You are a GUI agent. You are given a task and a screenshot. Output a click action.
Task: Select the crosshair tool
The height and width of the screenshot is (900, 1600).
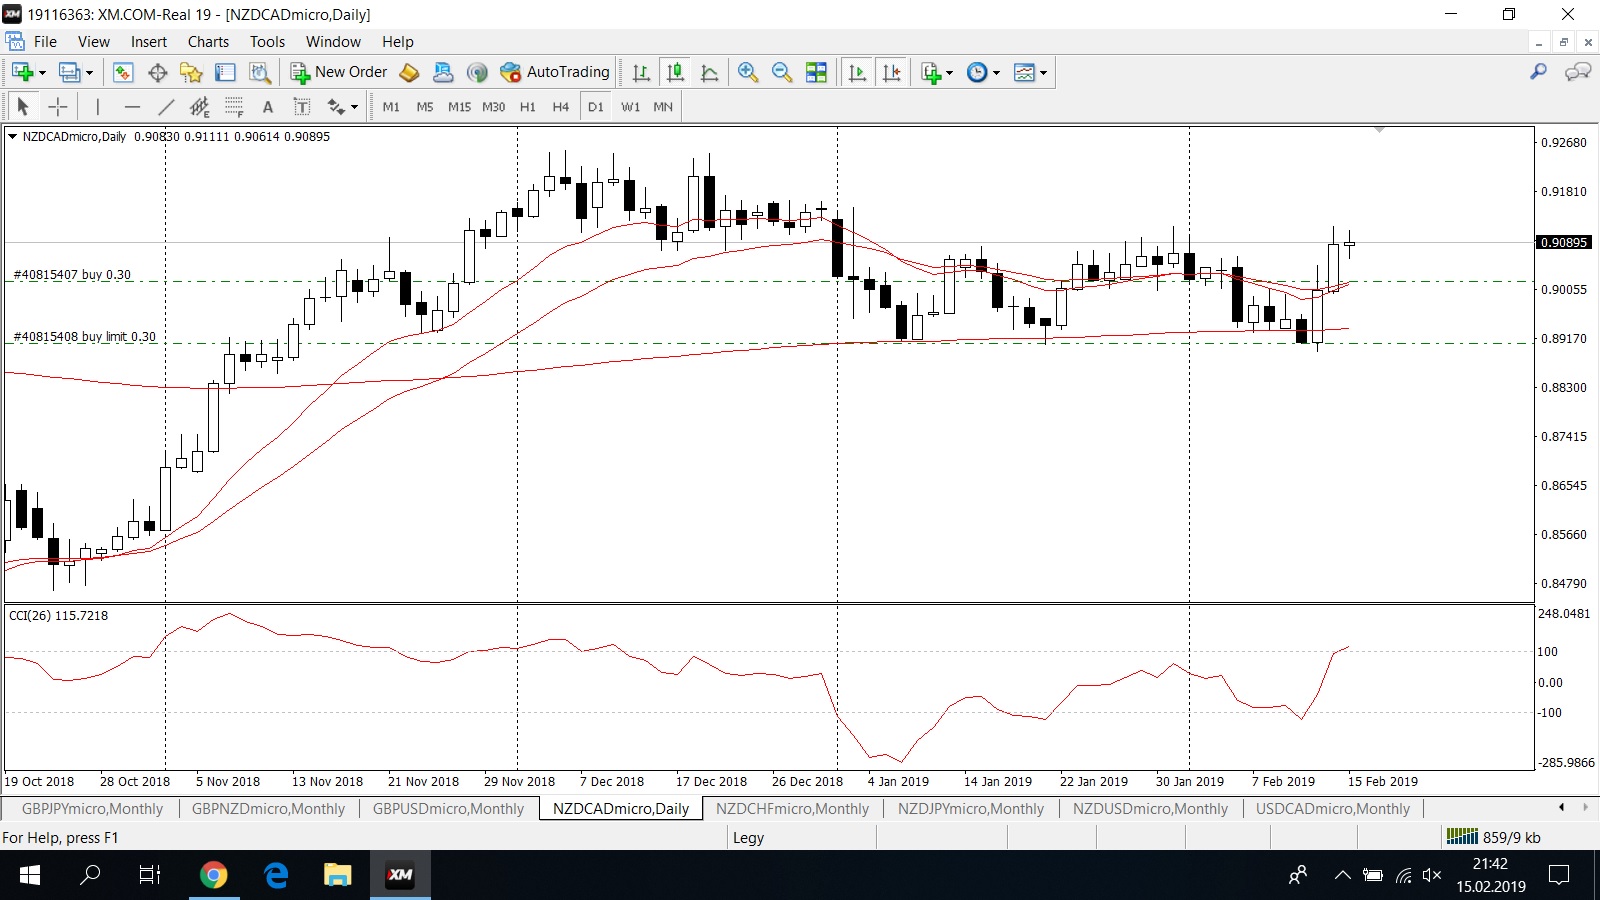coord(58,106)
